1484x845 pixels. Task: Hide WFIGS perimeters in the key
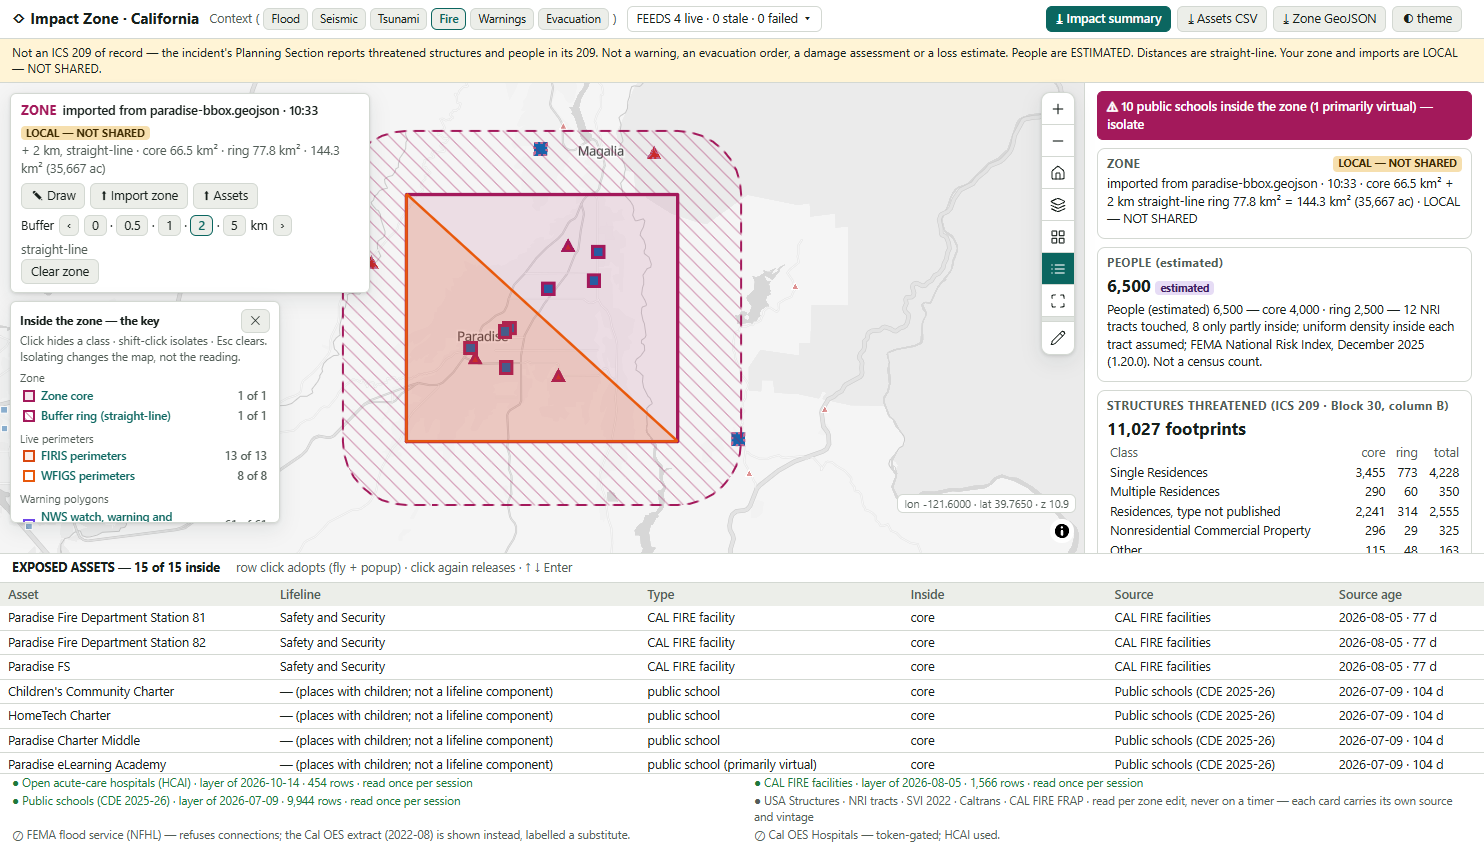point(143,476)
